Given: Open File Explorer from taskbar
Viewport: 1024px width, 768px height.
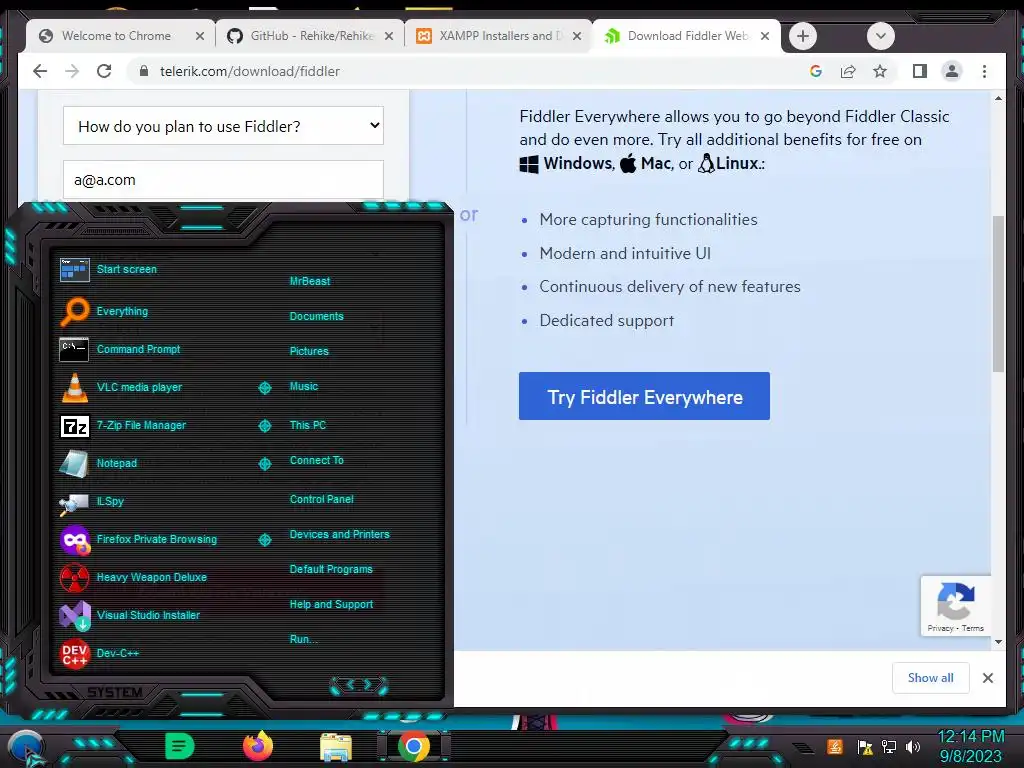Looking at the screenshot, I should (x=336, y=747).
